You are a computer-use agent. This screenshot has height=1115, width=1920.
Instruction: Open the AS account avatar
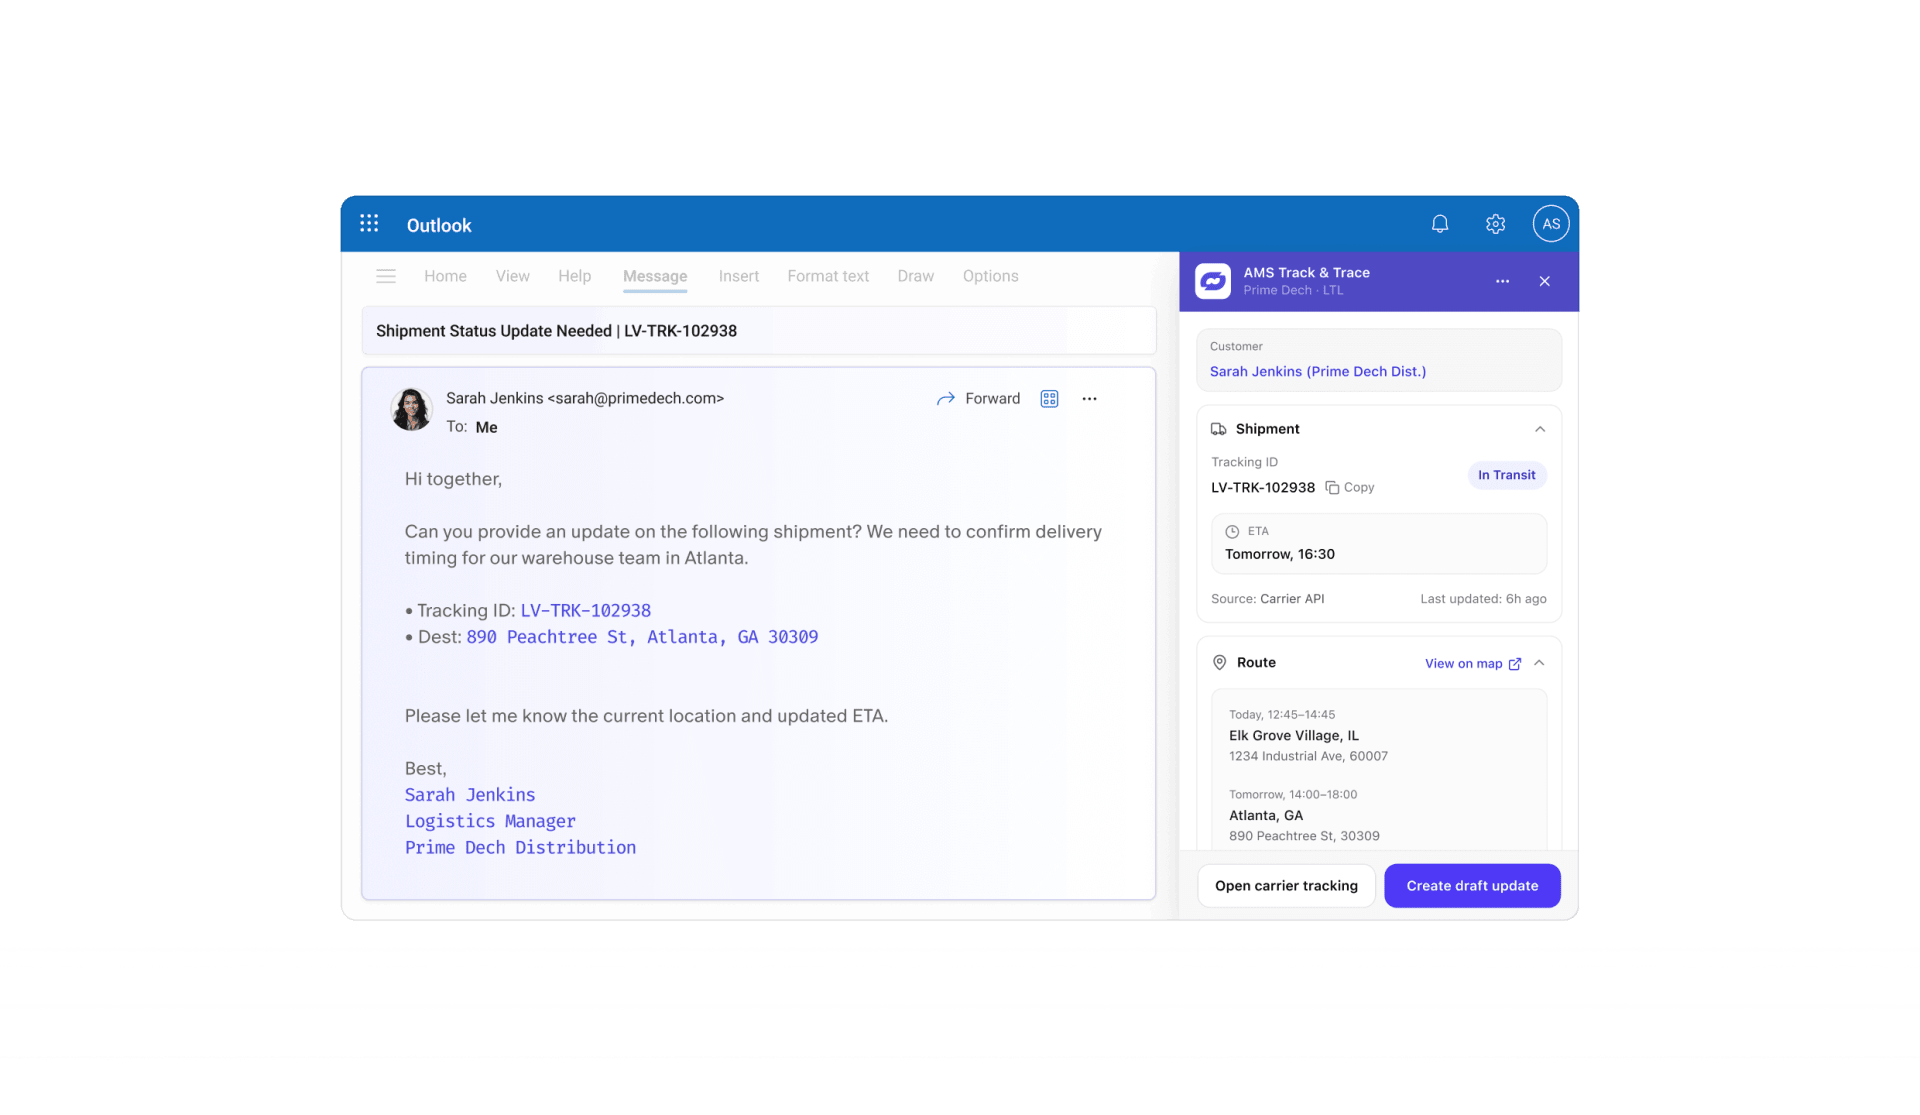pyautogui.click(x=1550, y=224)
